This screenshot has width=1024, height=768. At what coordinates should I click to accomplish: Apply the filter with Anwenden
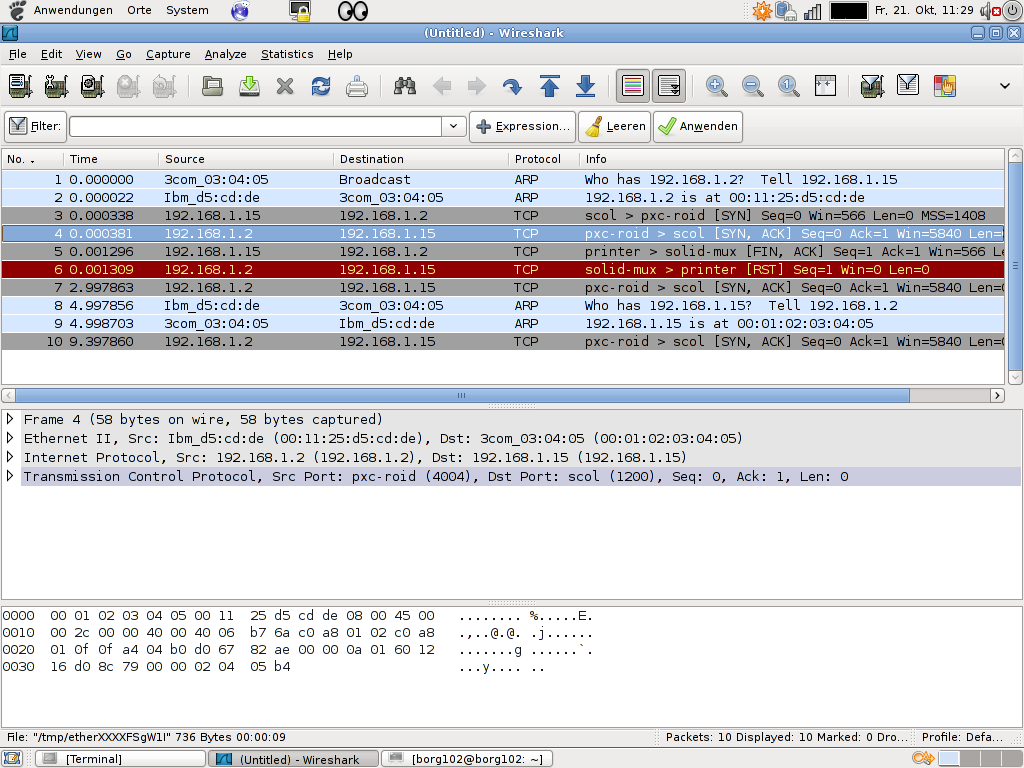(697, 126)
